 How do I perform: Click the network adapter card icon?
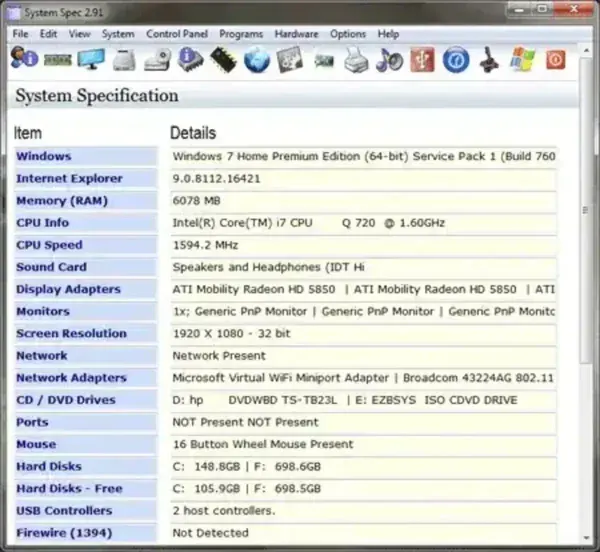click(324, 60)
